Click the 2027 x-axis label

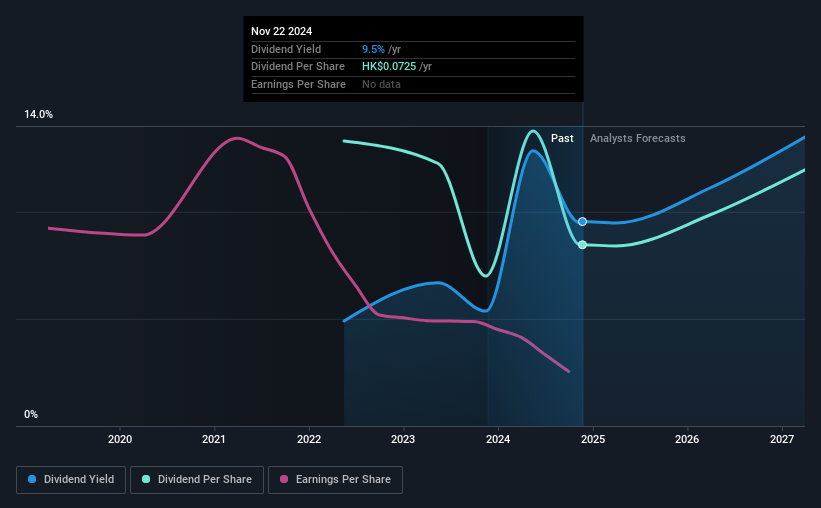click(782, 439)
